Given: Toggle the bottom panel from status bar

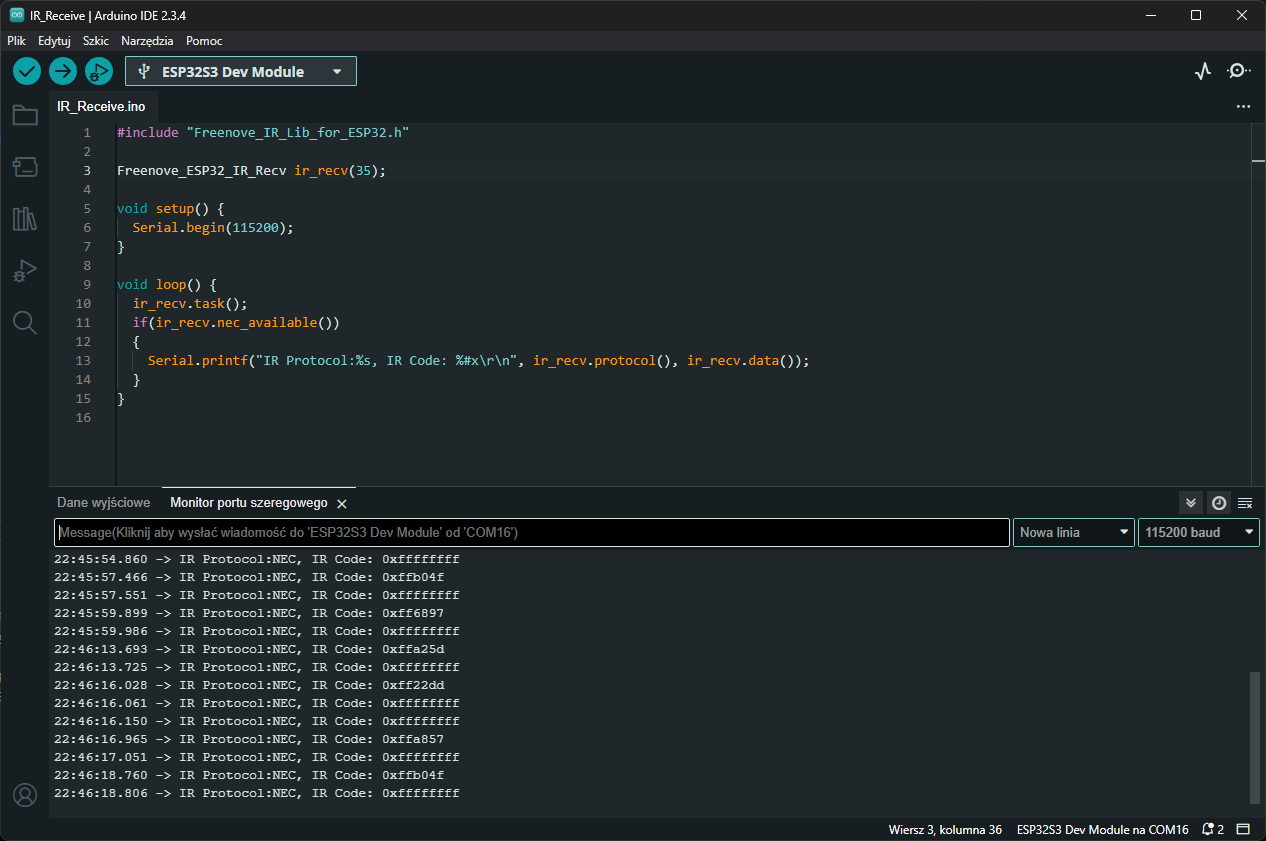Looking at the screenshot, I should coord(1243,829).
